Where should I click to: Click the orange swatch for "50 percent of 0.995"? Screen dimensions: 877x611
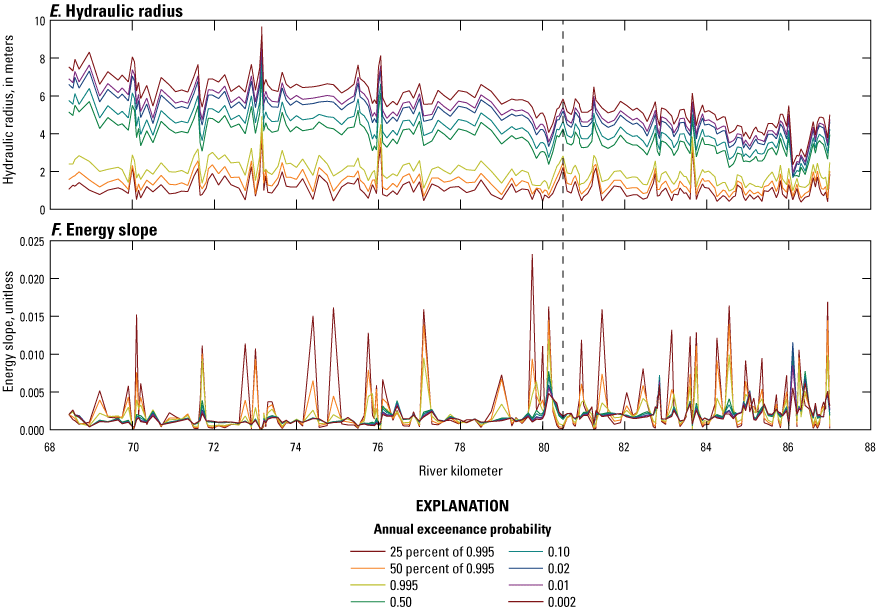[369, 568]
